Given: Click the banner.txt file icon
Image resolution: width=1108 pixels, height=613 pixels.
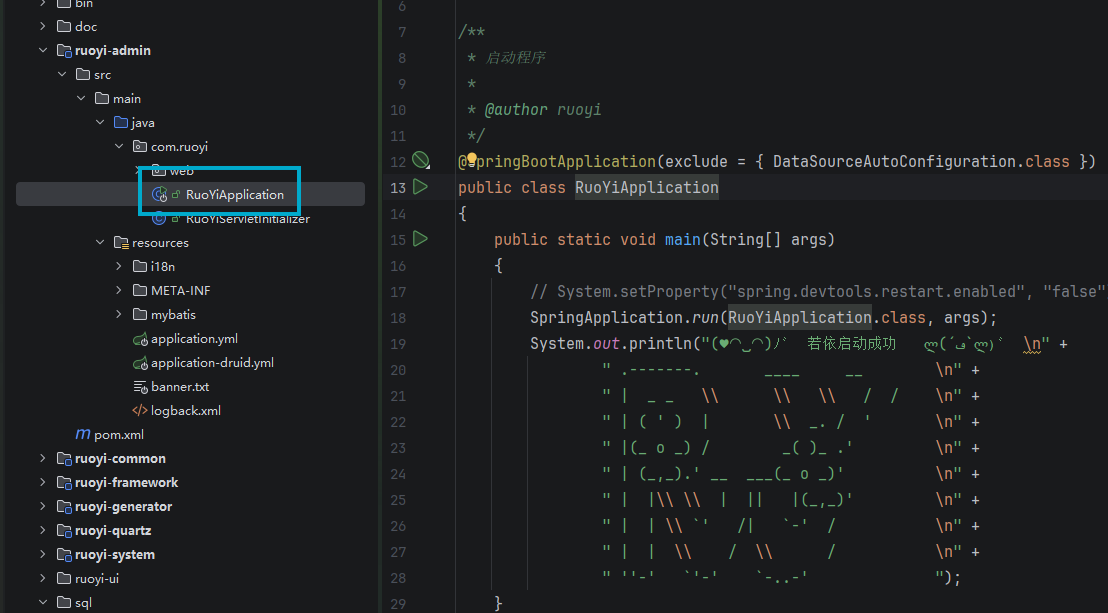Looking at the screenshot, I should tap(140, 387).
